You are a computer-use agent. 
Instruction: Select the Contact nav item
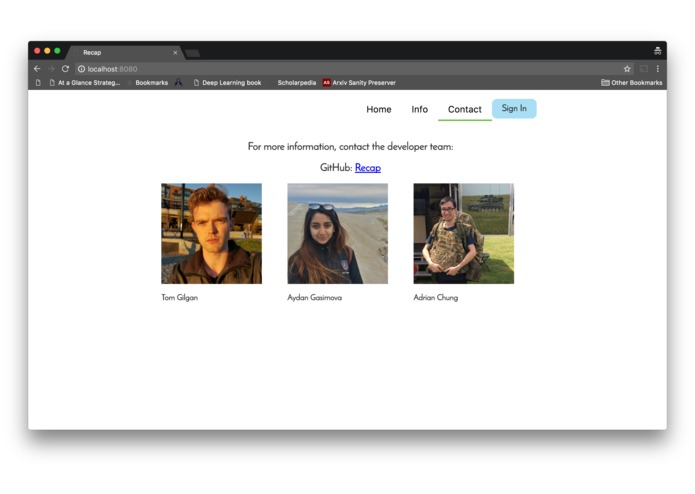[x=465, y=109]
